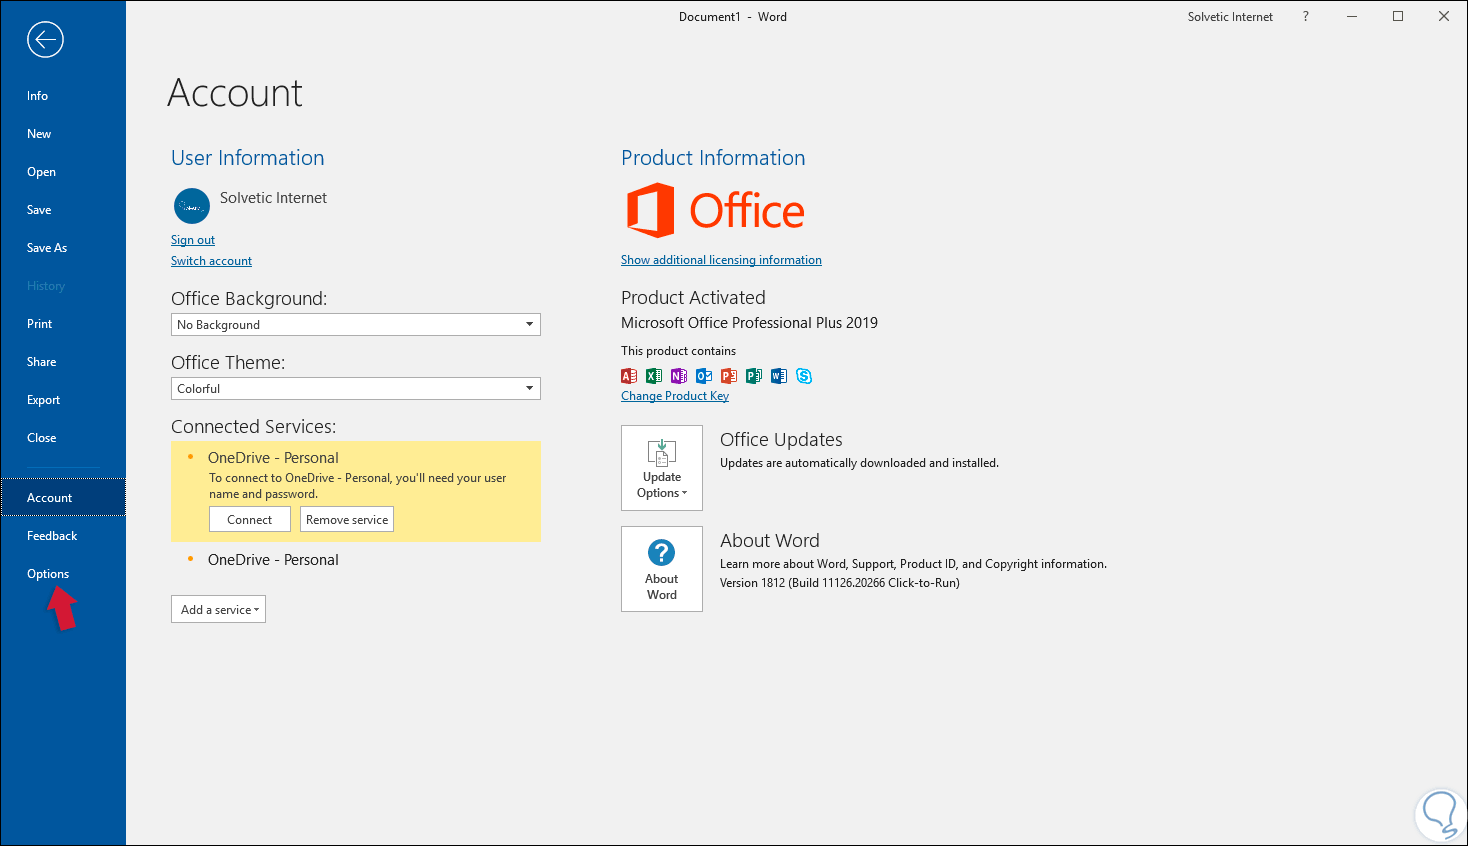Open the Update Options dropdown button
Image resolution: width=1468 pixels, height=846 pixels.
662,468
